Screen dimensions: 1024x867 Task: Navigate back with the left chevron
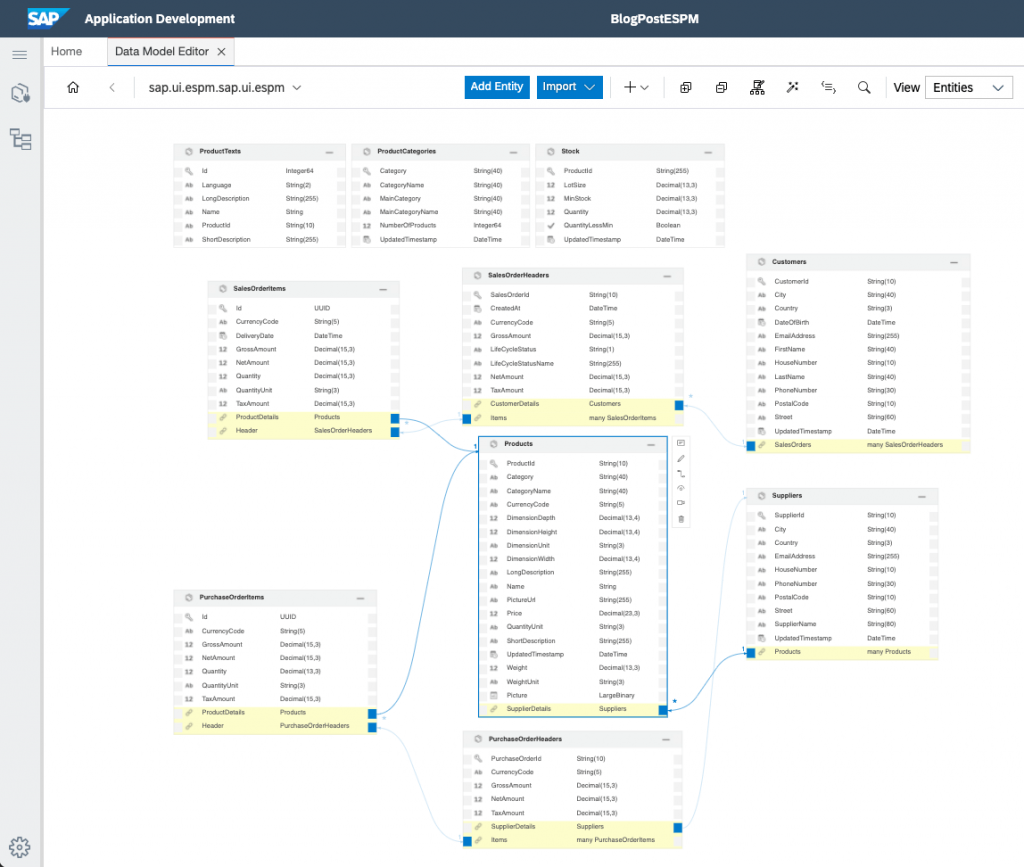(x=112, y=87)
